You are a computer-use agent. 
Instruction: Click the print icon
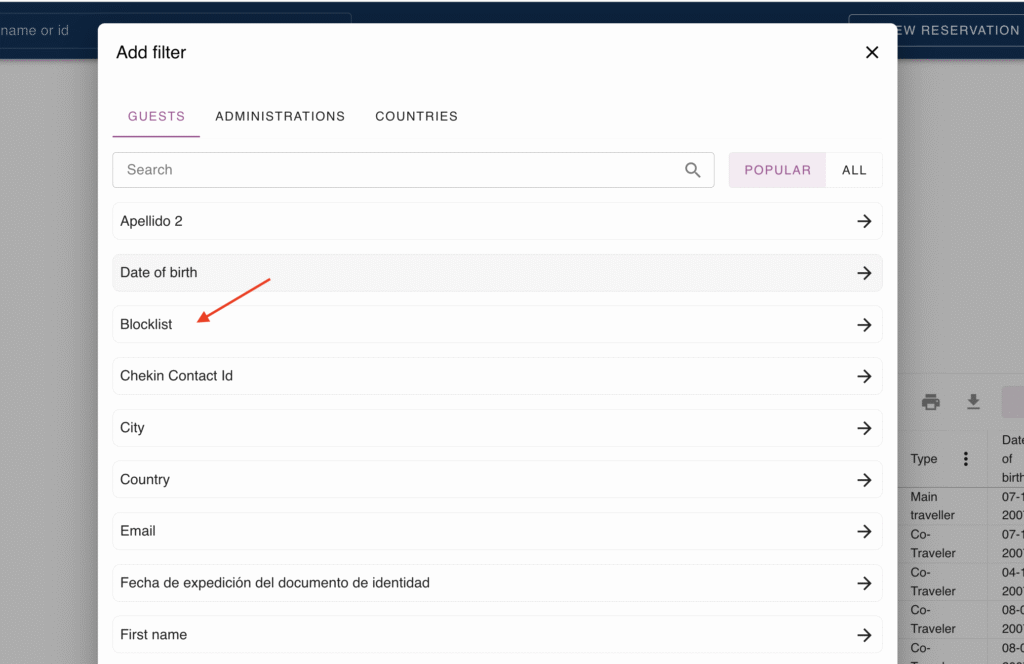coord(931,402)
